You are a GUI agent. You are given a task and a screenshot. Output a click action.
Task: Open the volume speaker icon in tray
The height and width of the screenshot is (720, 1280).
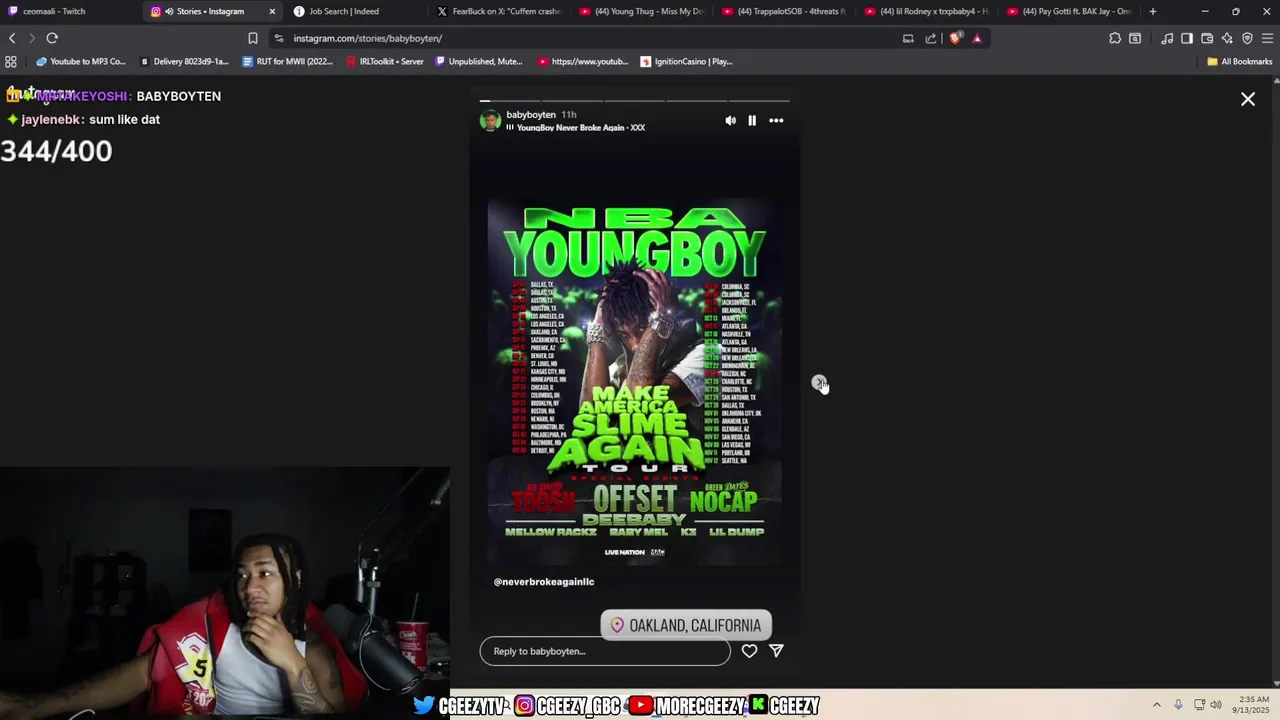tap(1216, 704)
